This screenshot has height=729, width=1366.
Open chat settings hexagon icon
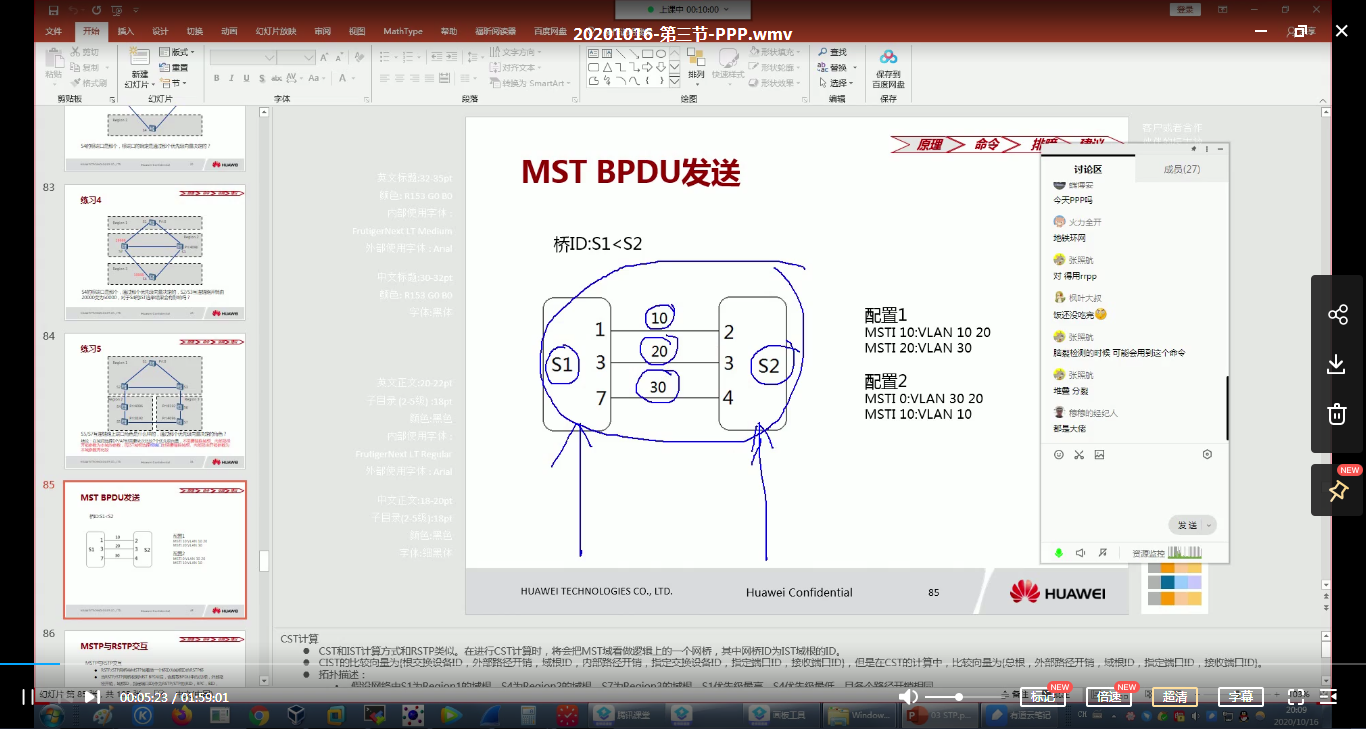(x=1207, y=454)
